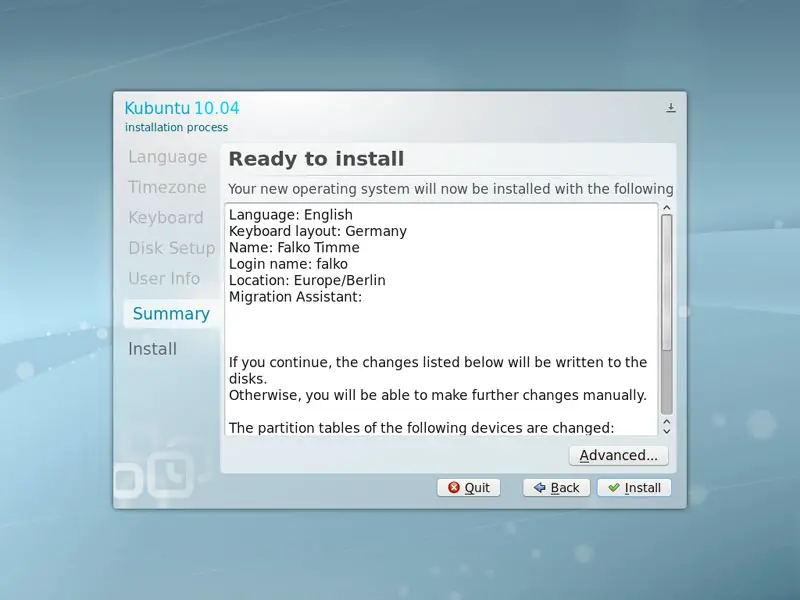Select the Timezone step in sidebar

pos(167,187)
